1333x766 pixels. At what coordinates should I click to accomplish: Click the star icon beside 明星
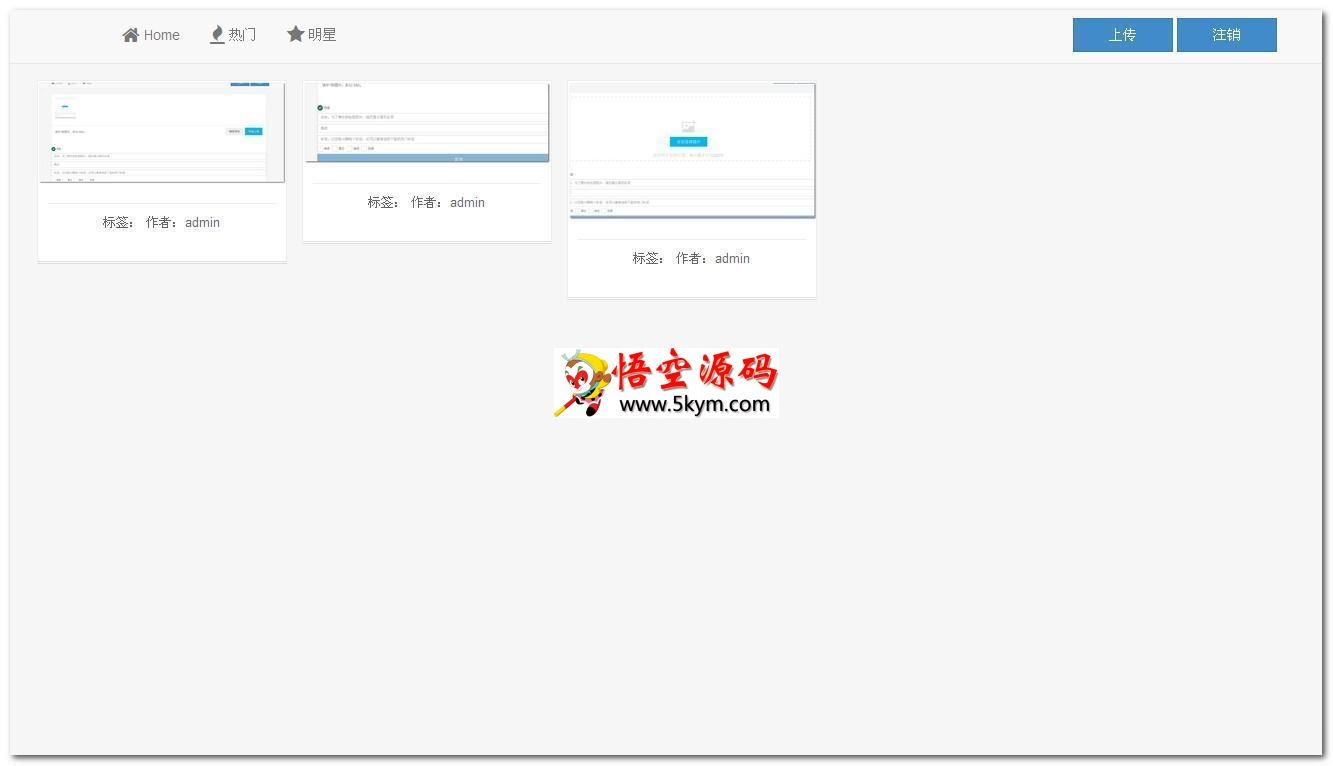pyautogui.click(x=295, y=34)
